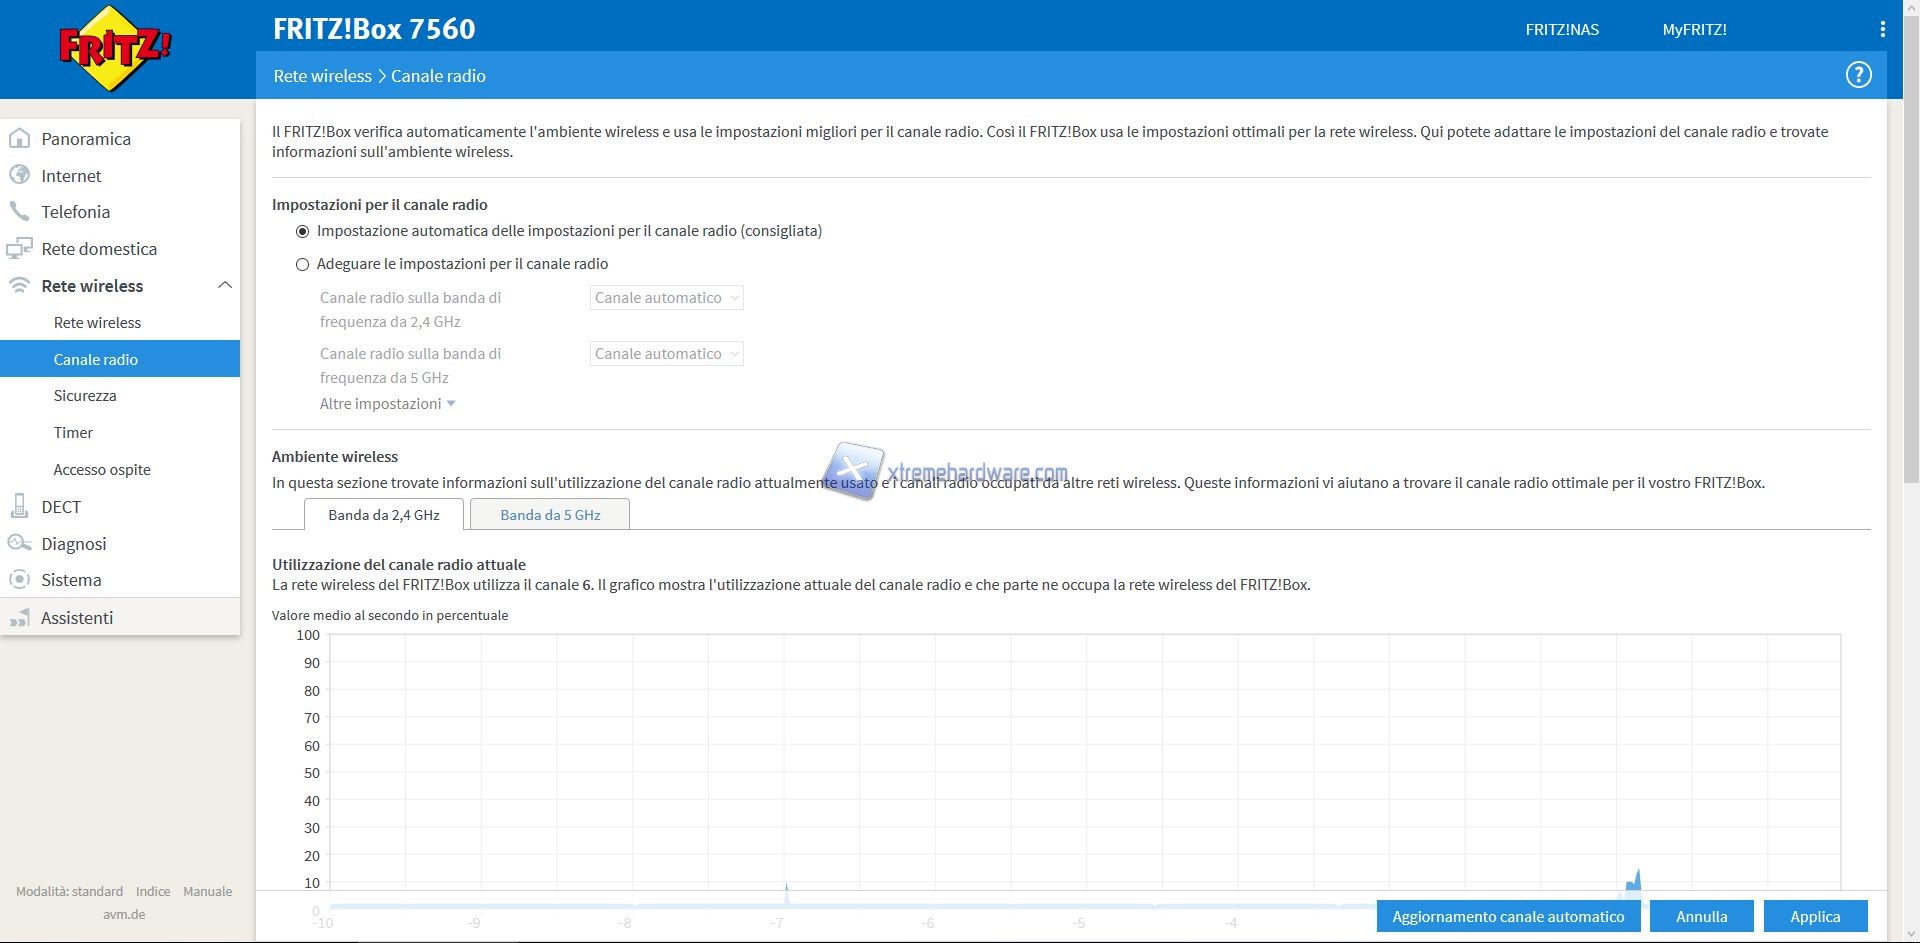
Task: Click 'Aggiornamento canale automatico' button
Action: [x=1508, y=916]
